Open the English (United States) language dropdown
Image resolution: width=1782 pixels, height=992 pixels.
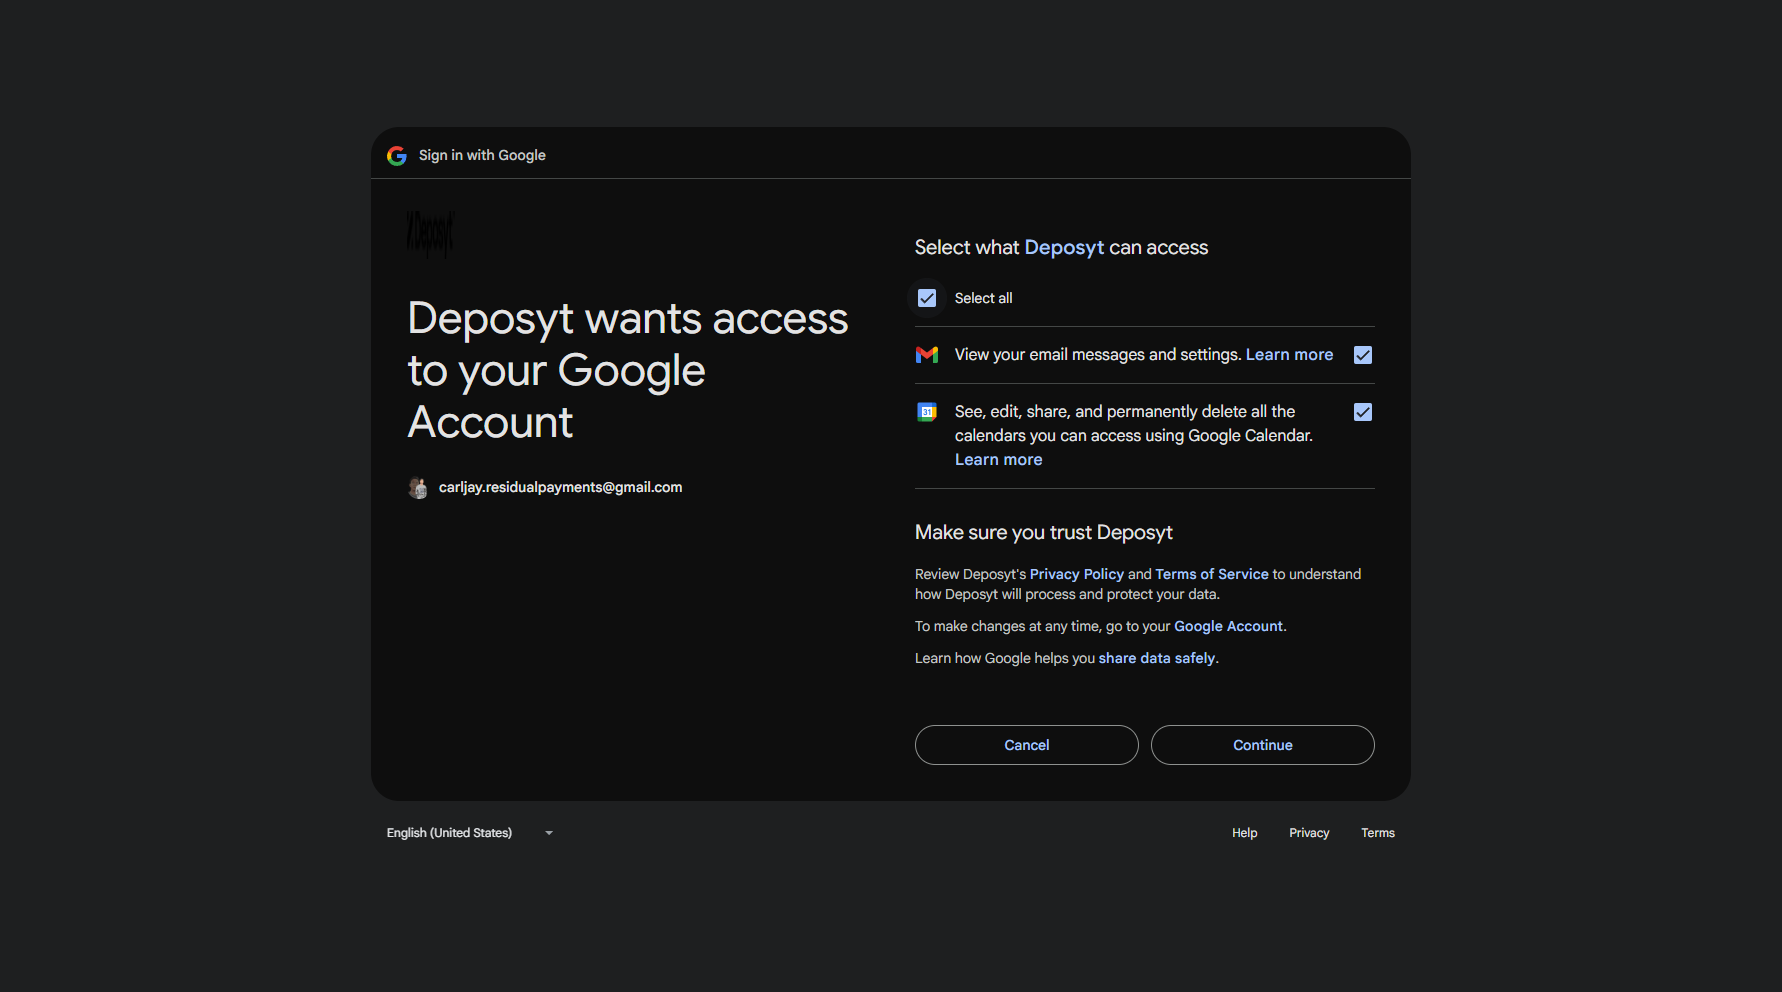[x=470, y=833]
